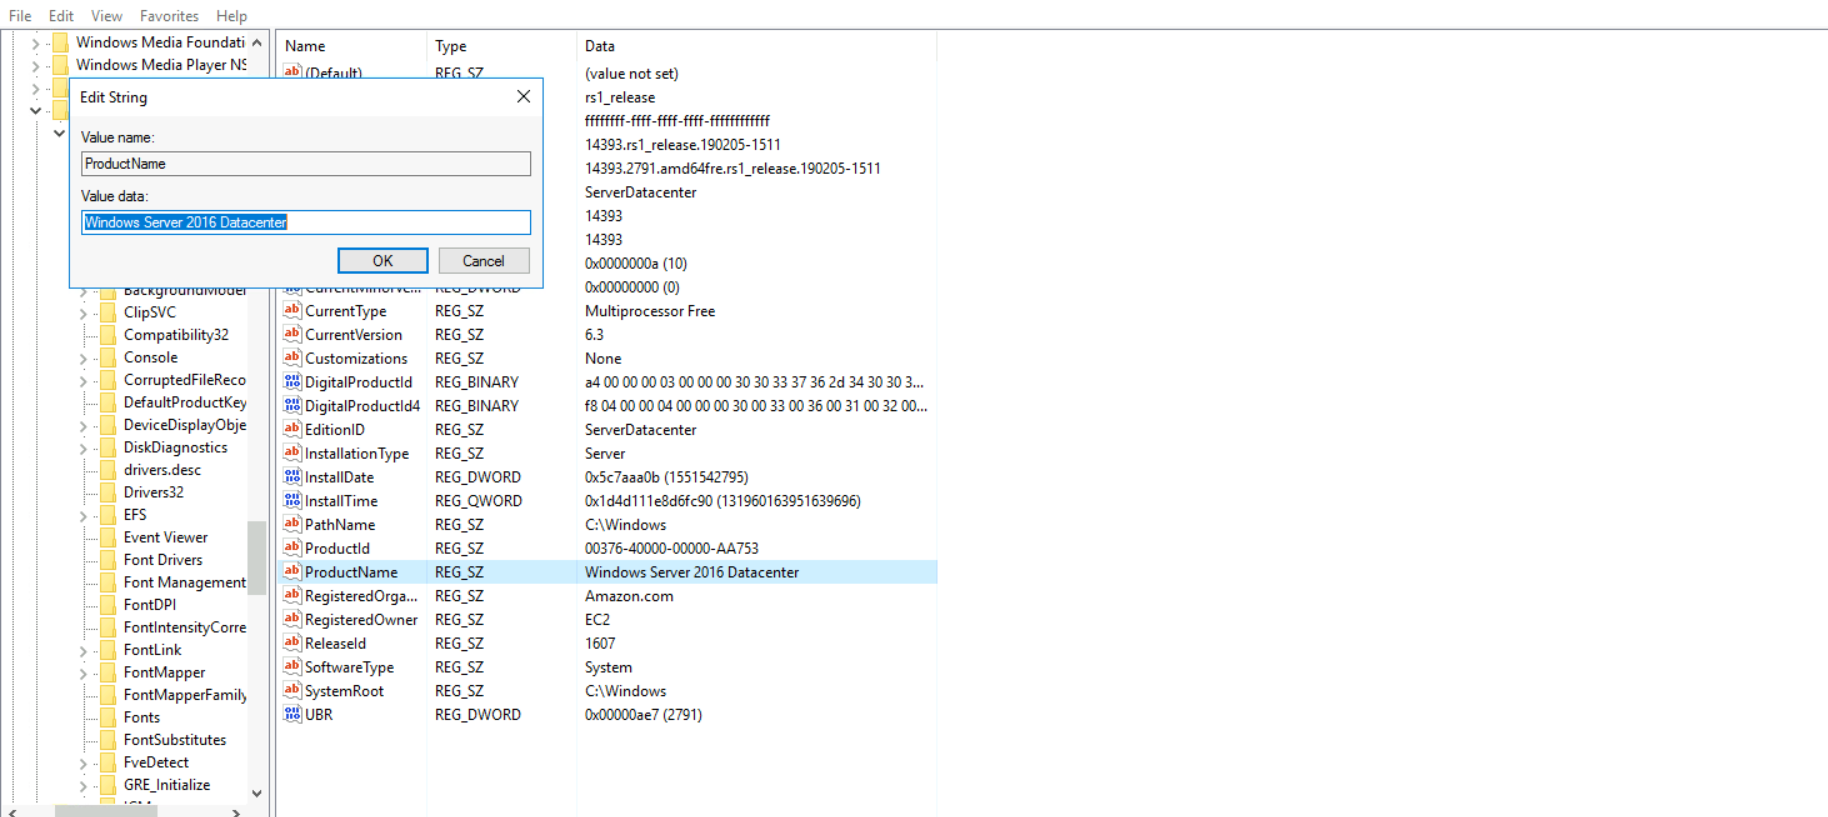The image size is (1828, 817).
Task: Select the Compatibility32 tree key
Action: tap(176, 335)
